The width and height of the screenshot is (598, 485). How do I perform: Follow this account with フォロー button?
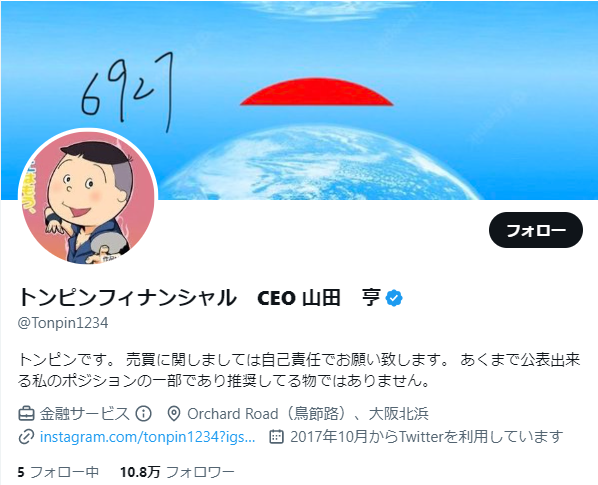coord(535,230)
